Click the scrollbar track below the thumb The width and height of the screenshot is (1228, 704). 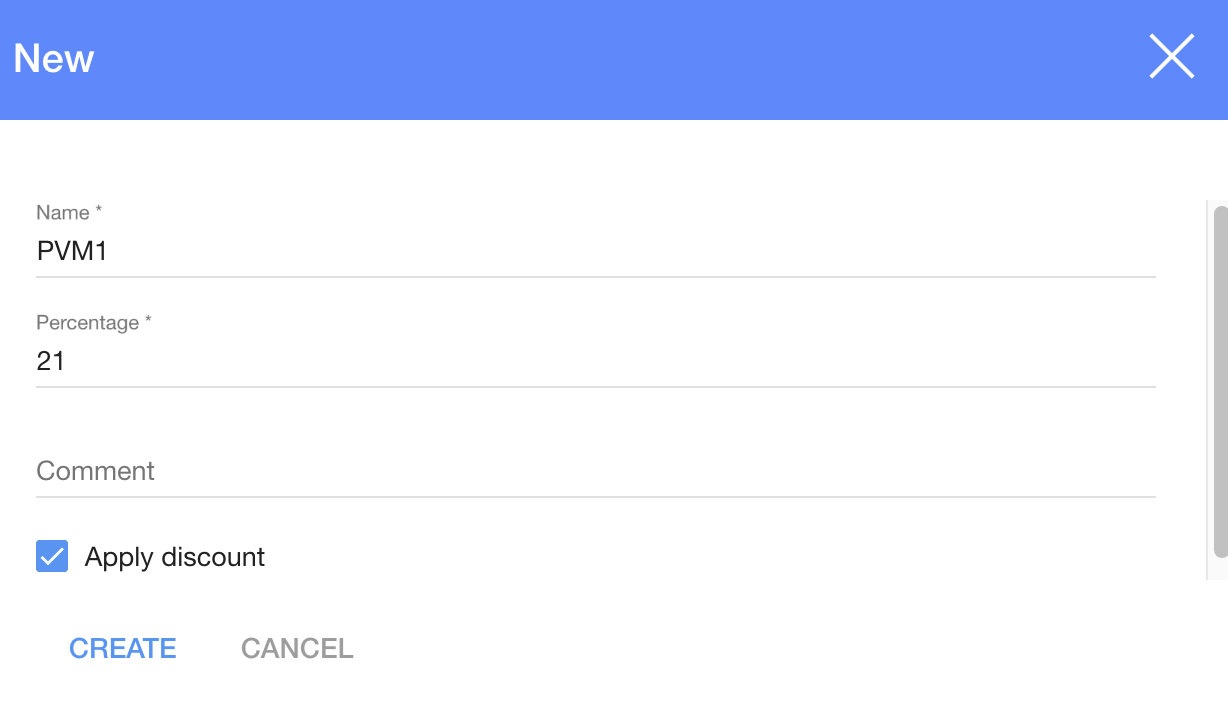click(x=1220, y=568)
